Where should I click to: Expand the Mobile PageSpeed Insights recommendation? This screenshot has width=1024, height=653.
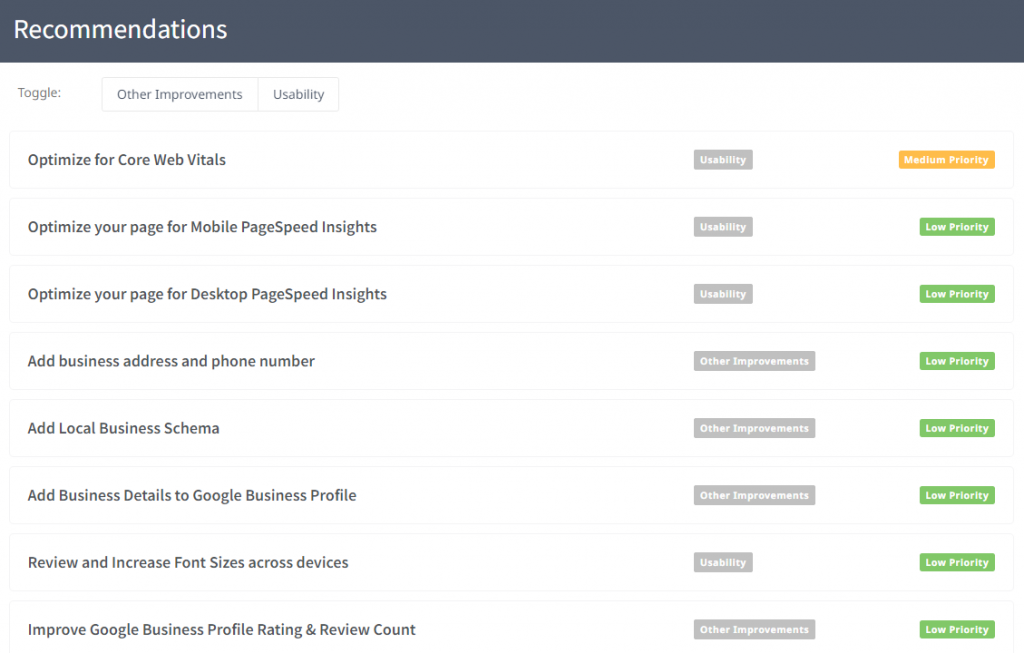[x=202, y=227]
